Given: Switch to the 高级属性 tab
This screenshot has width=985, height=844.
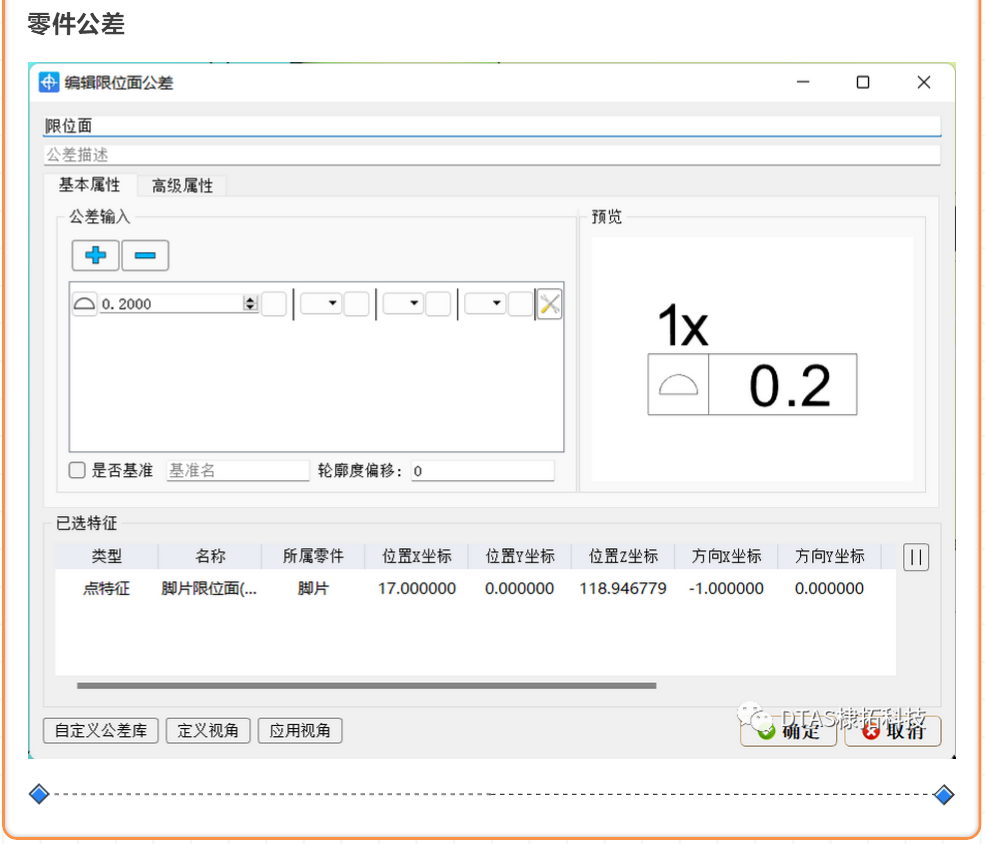Looking at the screenshot, I should point(181,186).
